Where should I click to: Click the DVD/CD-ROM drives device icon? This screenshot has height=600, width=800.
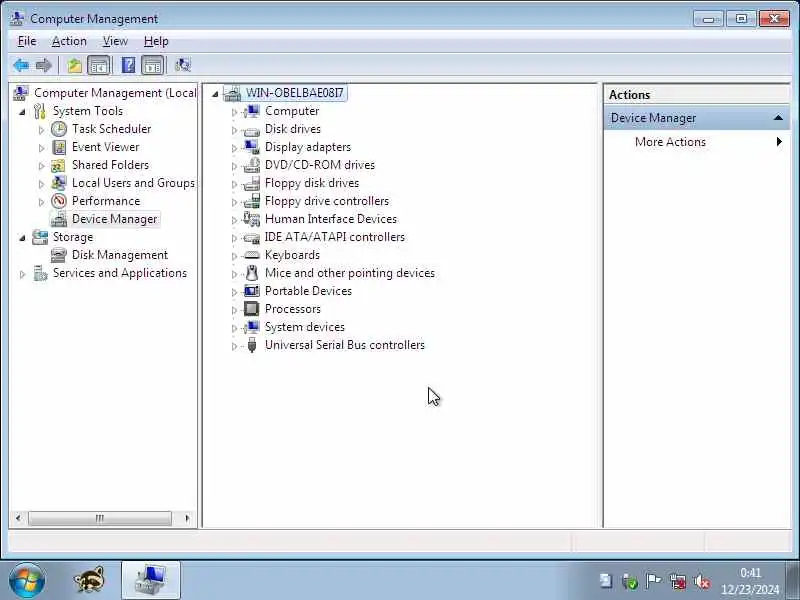pyautogui.click(x=252, y=165)
